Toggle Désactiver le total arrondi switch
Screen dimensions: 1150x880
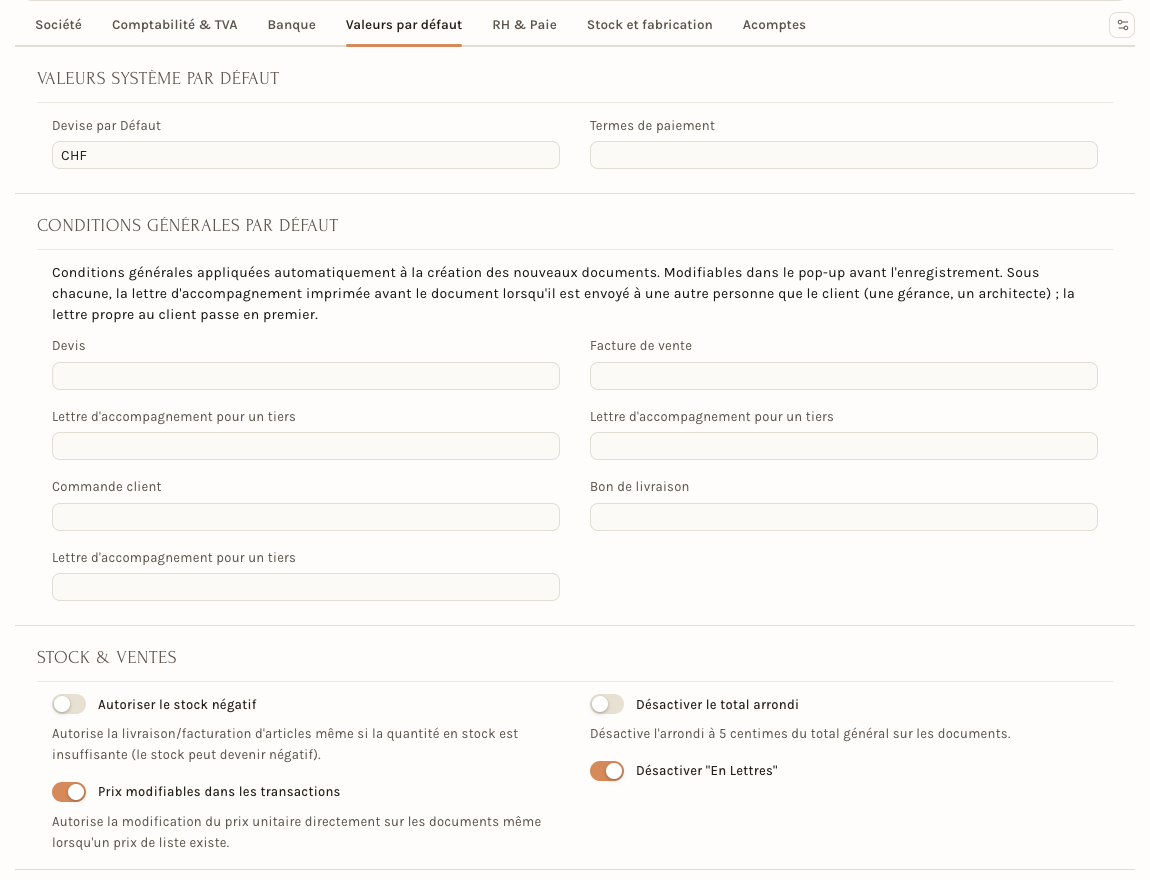point(607,705)
